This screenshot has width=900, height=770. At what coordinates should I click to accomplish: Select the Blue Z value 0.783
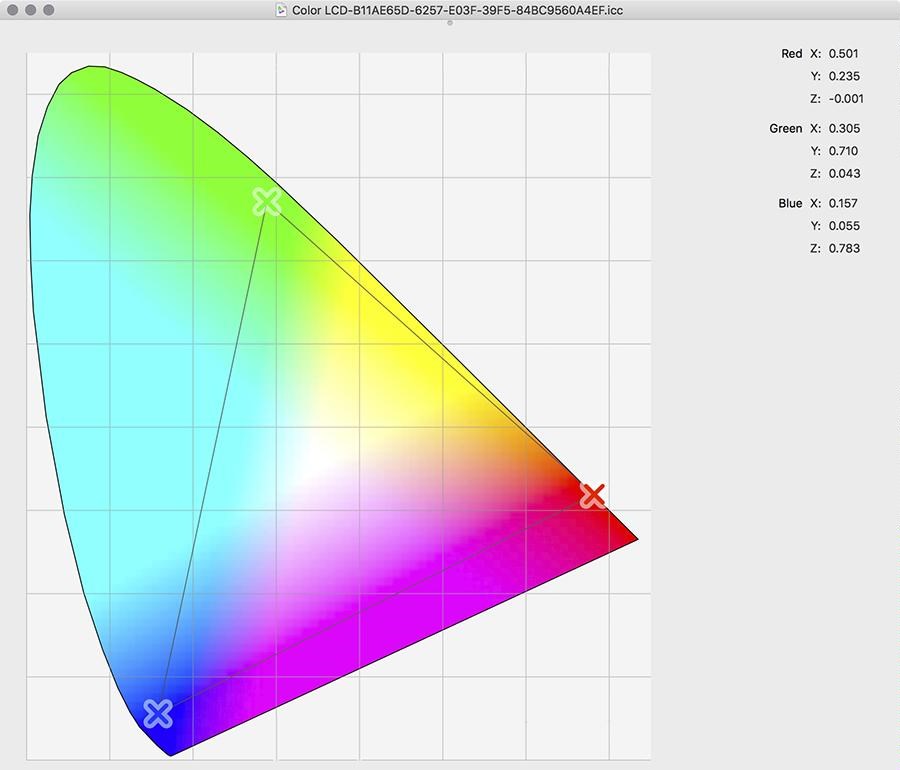[844, 248]
